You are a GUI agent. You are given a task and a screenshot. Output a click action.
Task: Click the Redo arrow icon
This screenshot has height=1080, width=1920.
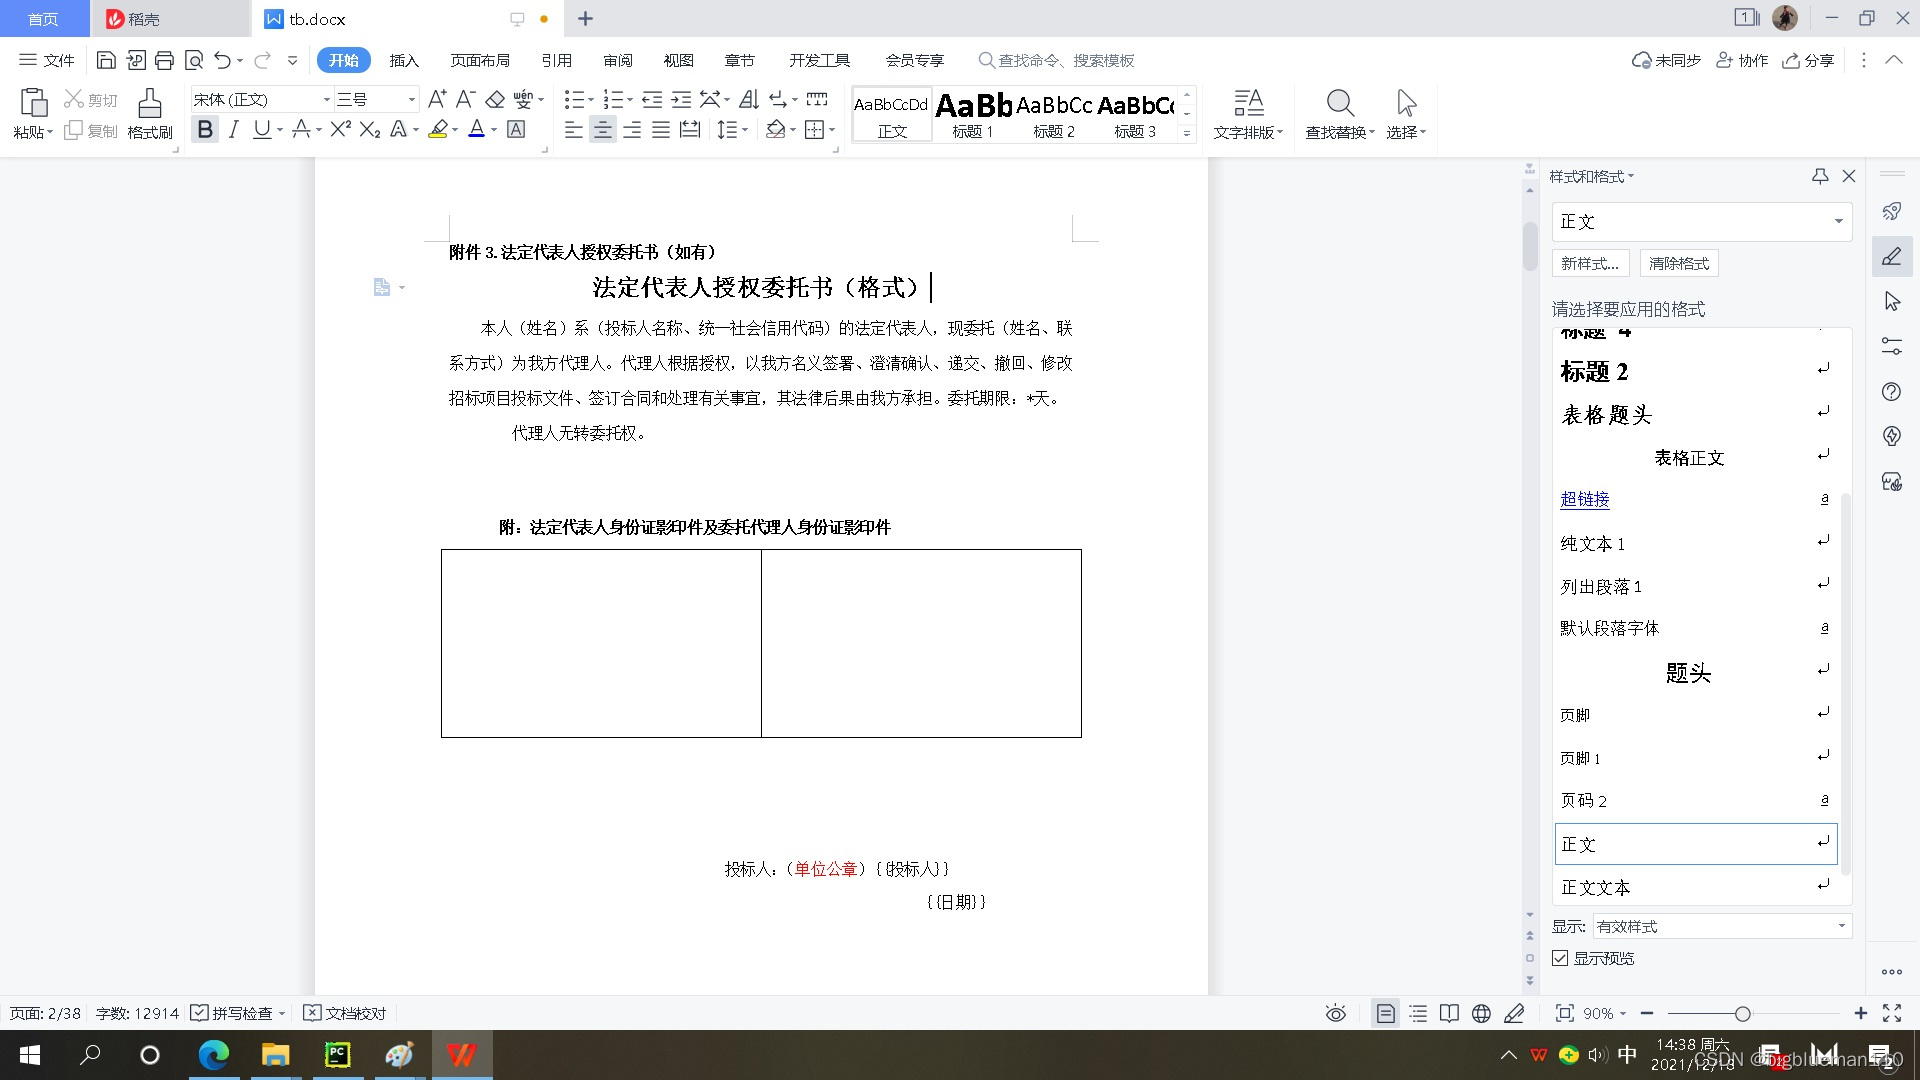click(262, 60)
